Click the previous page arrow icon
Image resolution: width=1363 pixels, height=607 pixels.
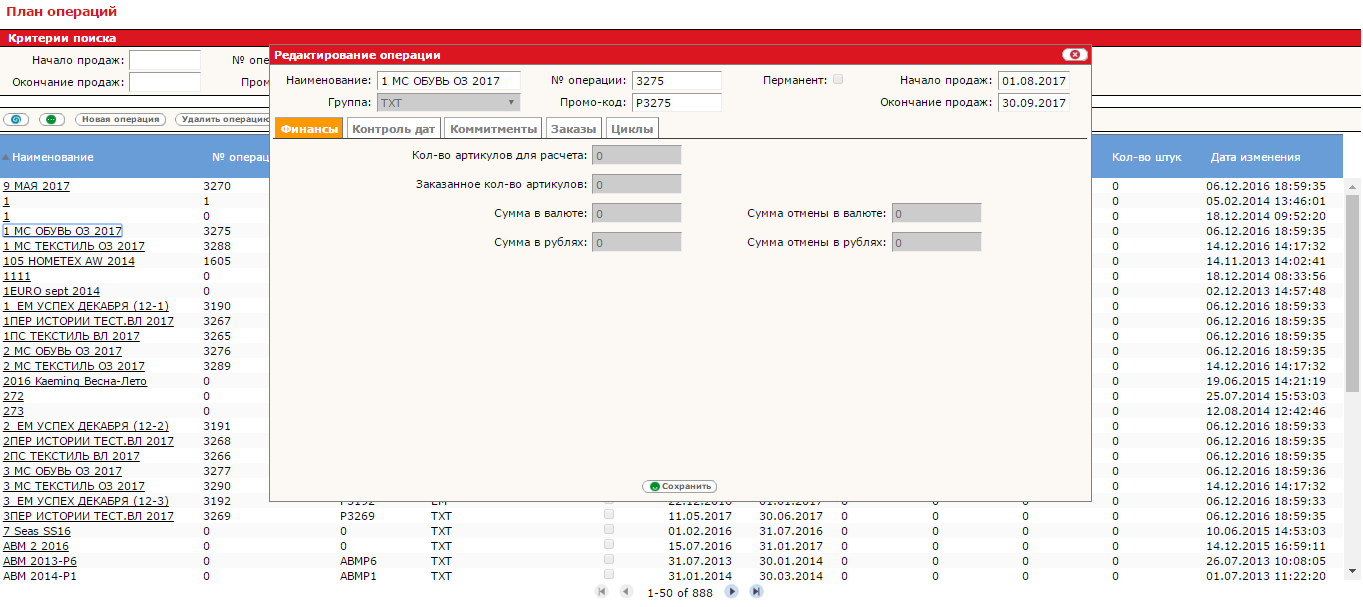click(626, 592)
